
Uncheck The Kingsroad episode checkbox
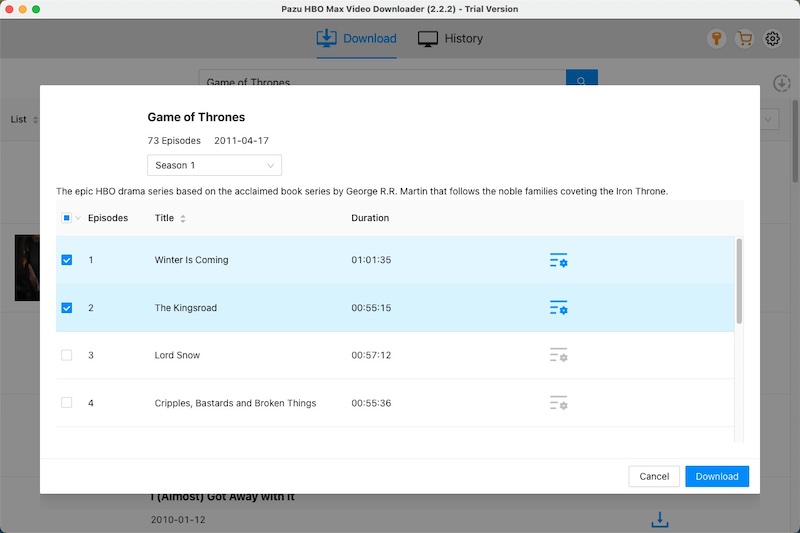point(66,308)
